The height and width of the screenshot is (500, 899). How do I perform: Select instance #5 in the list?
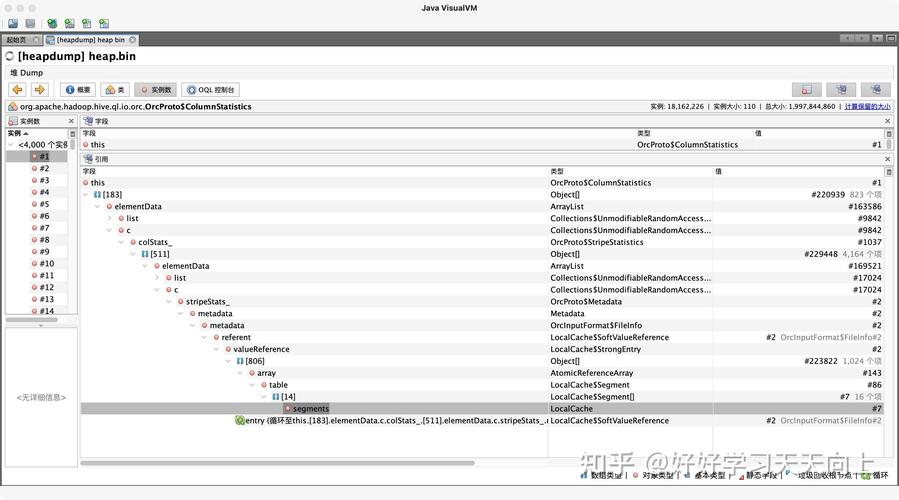(x=44, y=204)
